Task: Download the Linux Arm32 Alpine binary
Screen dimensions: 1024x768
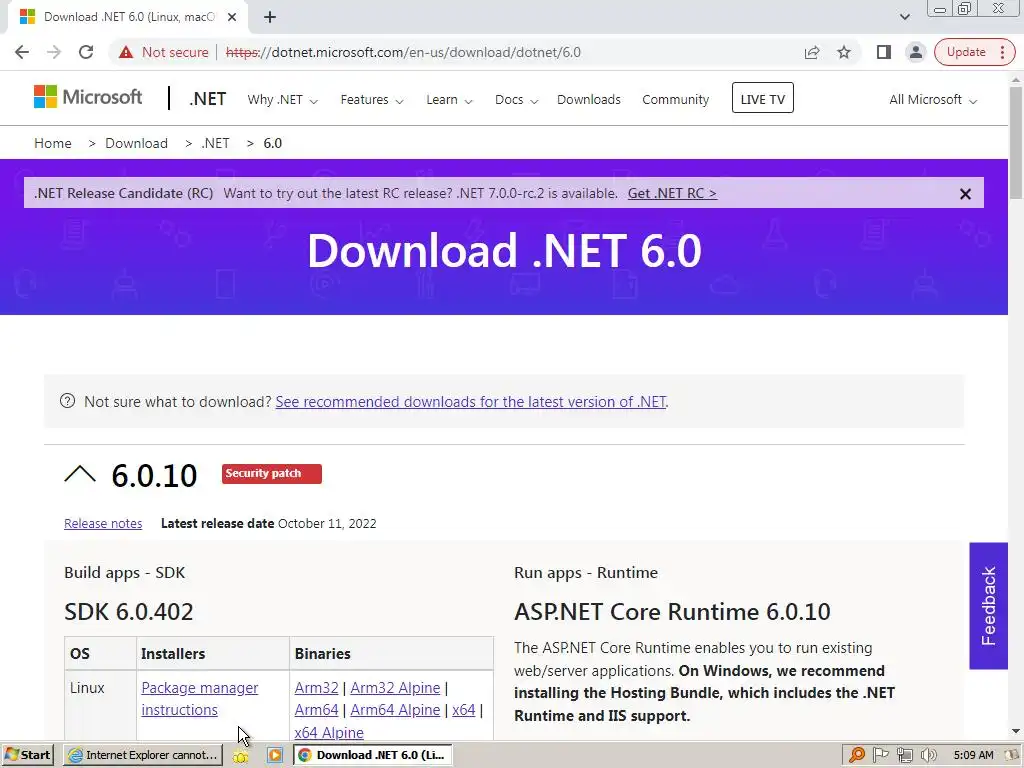Action: (395, 688)
